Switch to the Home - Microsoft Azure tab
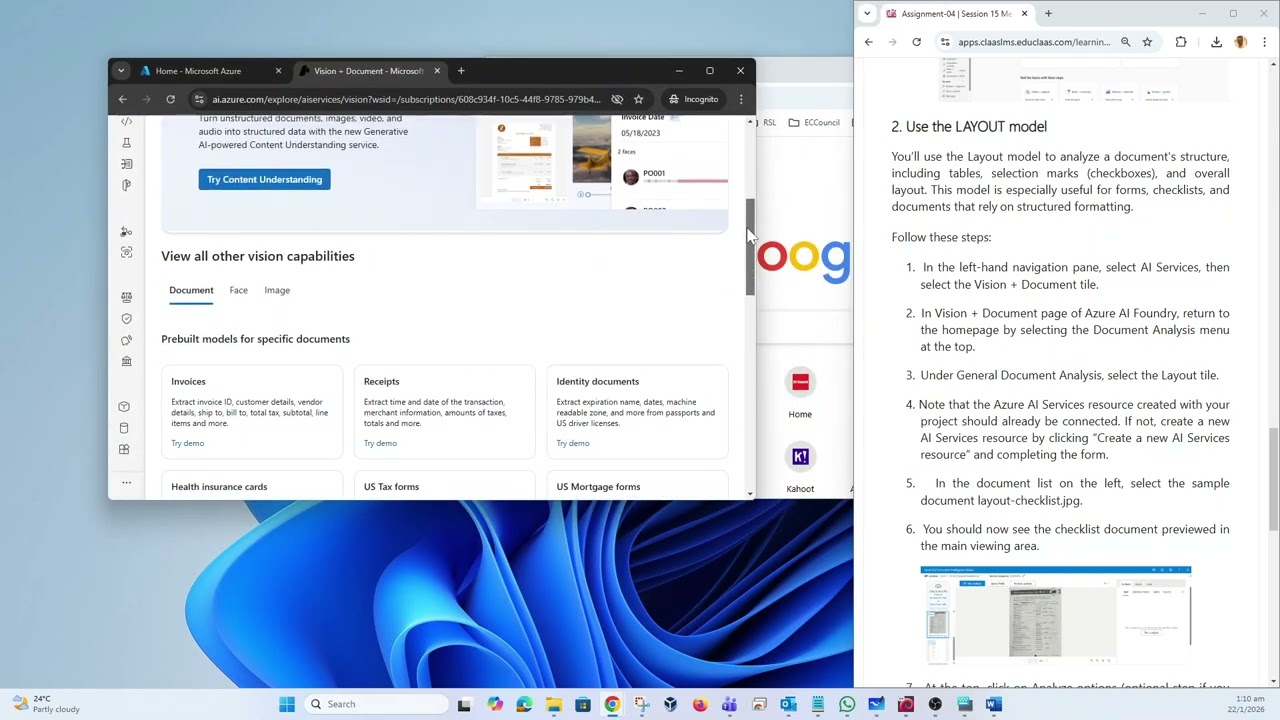This screenshot has height=720, width=1280. pos(210,71)
